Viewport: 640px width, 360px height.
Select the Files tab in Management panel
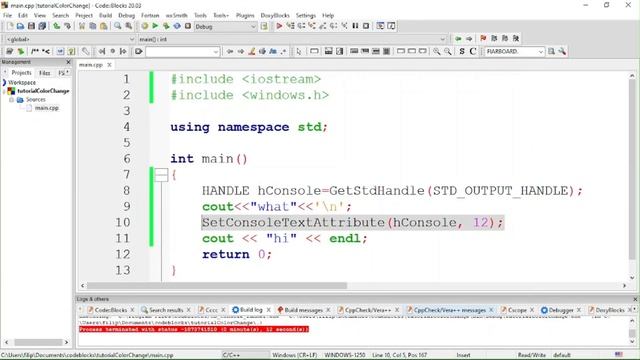44,73
